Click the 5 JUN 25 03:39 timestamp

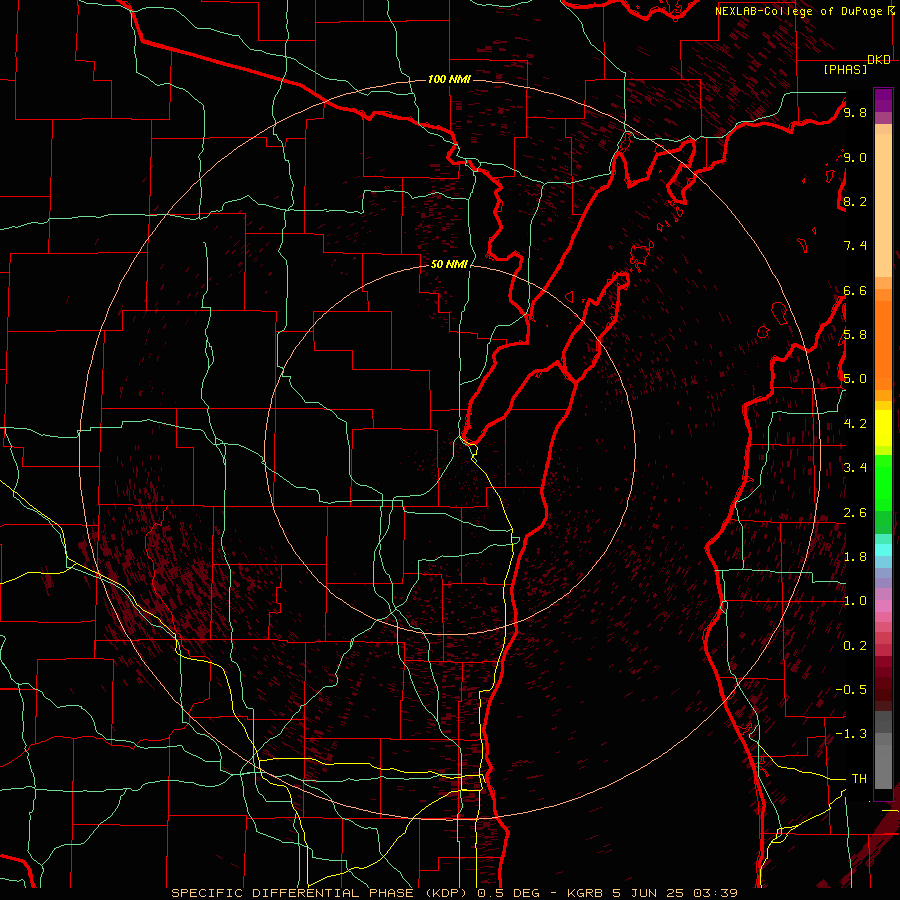point(676,893)
